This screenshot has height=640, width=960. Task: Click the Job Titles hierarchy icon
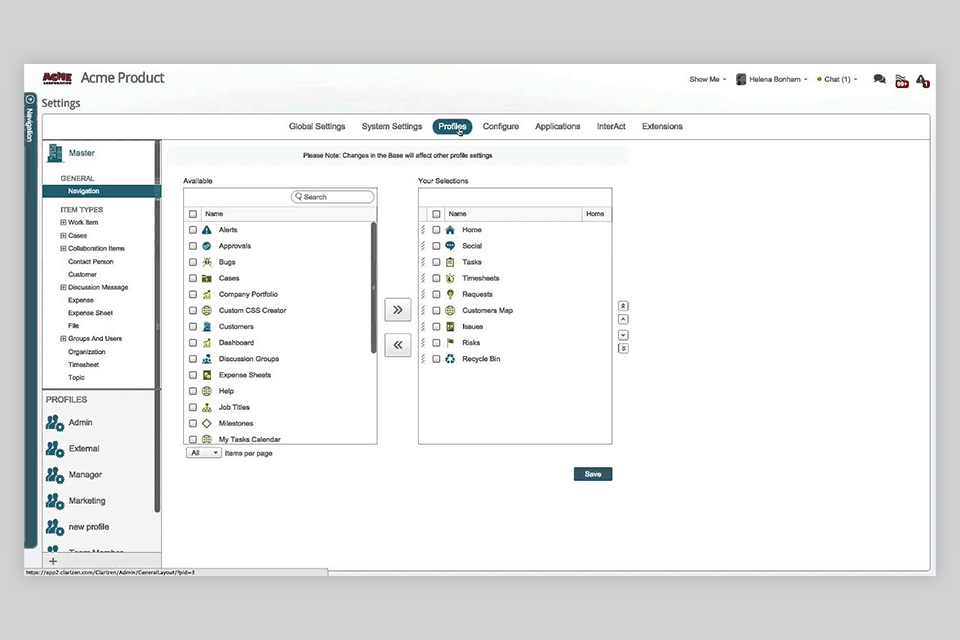click(207, 407)
